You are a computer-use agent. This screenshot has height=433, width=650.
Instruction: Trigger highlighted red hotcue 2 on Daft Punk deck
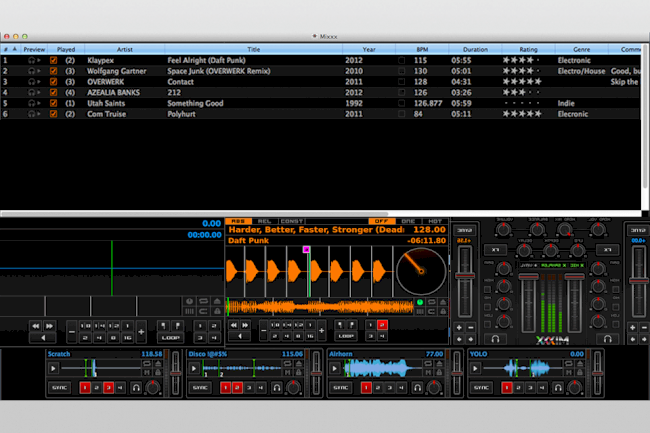(381, 325)
